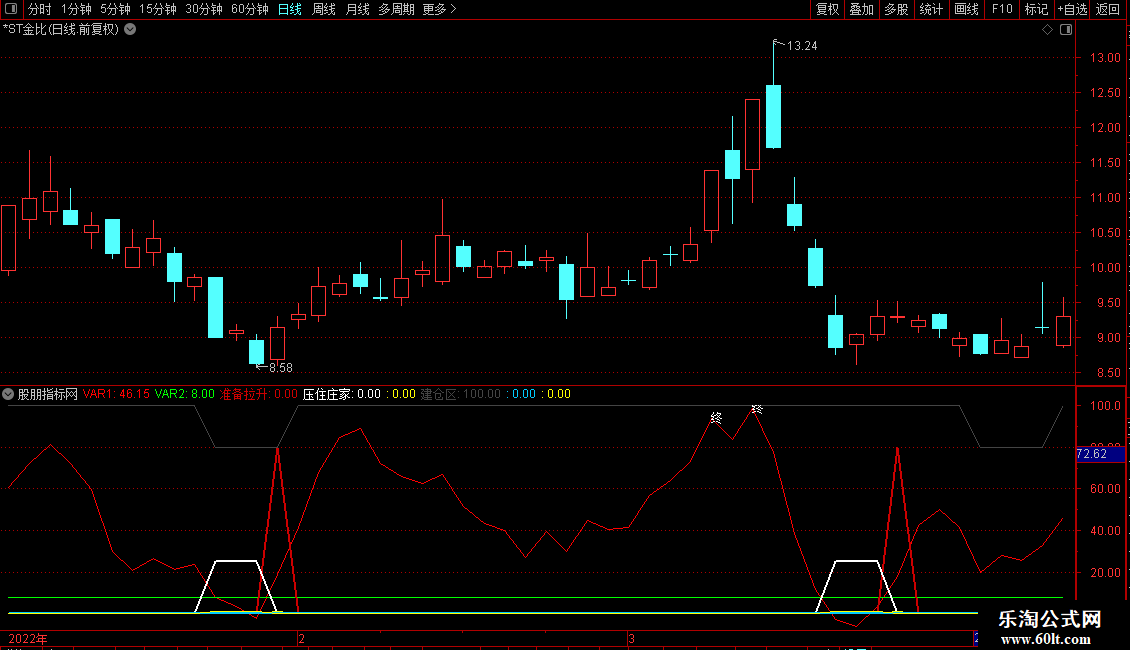Viewport: 1130px width, 650px height.
Task: Expand the 更多 periods menu
Action: pos(439,9)
